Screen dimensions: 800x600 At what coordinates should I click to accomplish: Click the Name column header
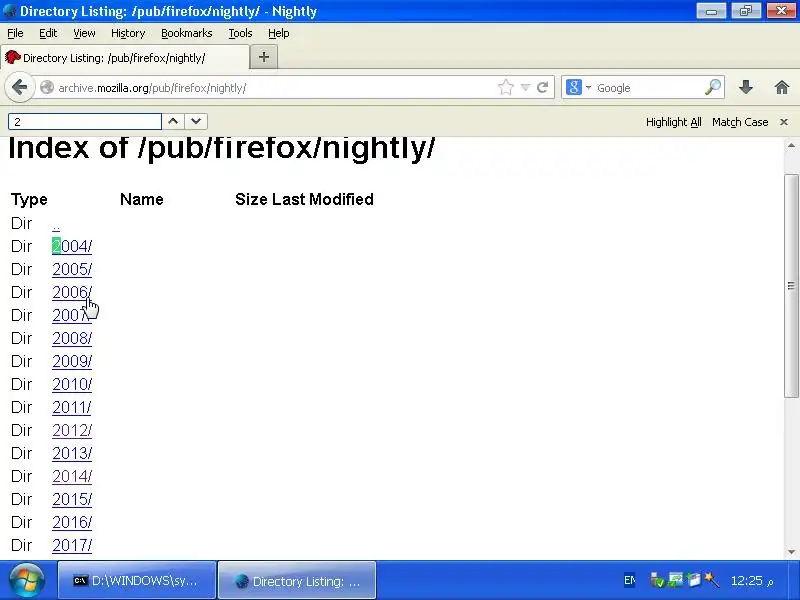142,199
